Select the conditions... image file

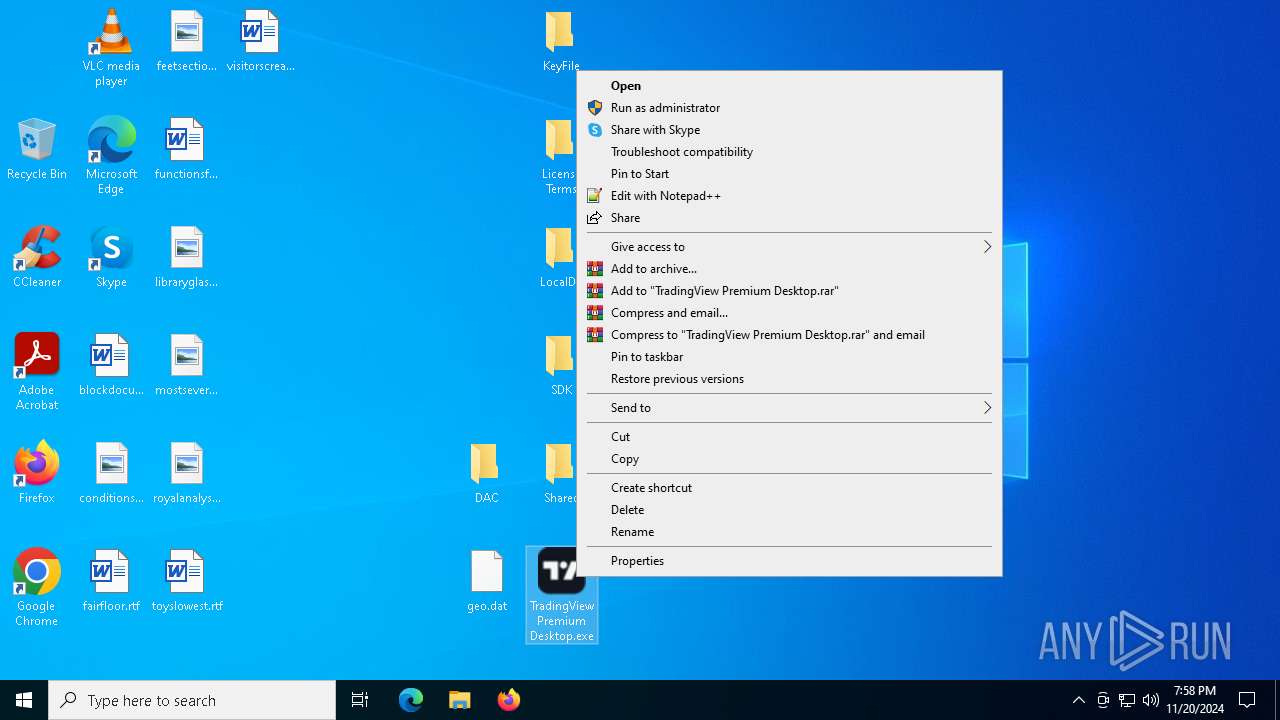[111, 473]
